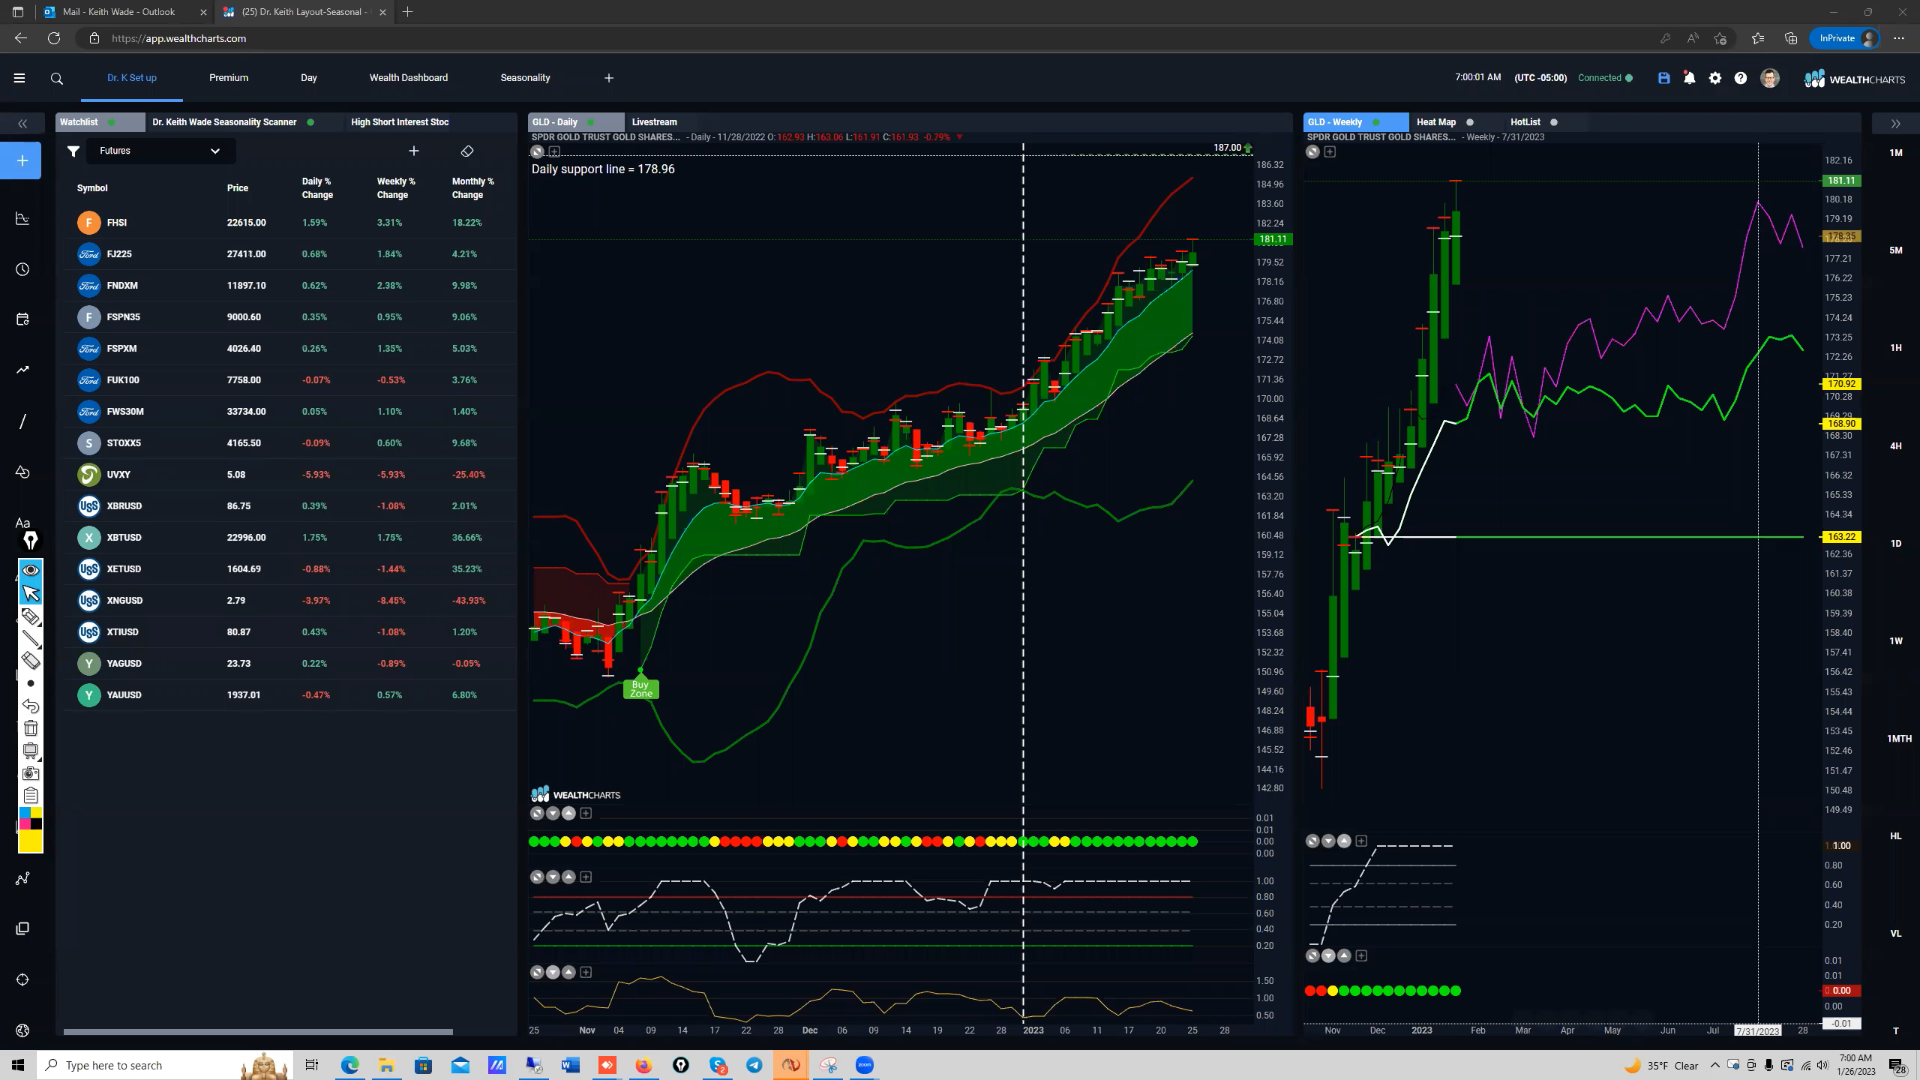Toggle the Seasonality Scanner tab link dot
This screenshot has height=1080, width=1920.
[x=311, y=122]
